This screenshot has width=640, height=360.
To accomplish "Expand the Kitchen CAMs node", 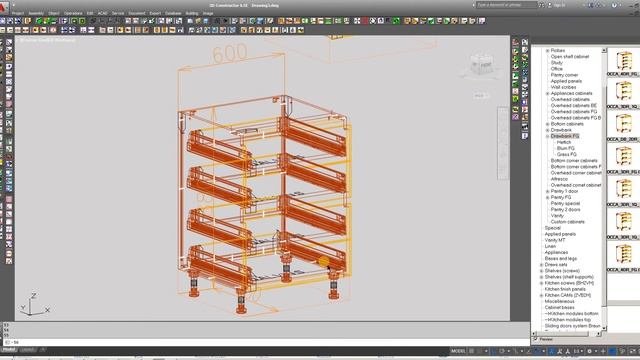I will coord(542,296).
